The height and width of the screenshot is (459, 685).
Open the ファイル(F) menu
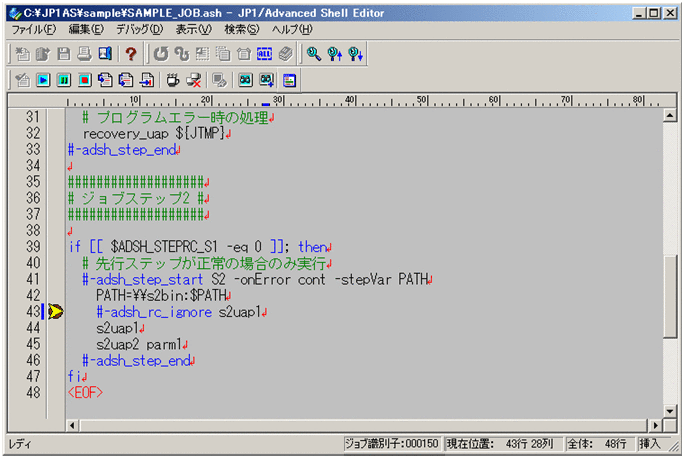coord(34,30)
